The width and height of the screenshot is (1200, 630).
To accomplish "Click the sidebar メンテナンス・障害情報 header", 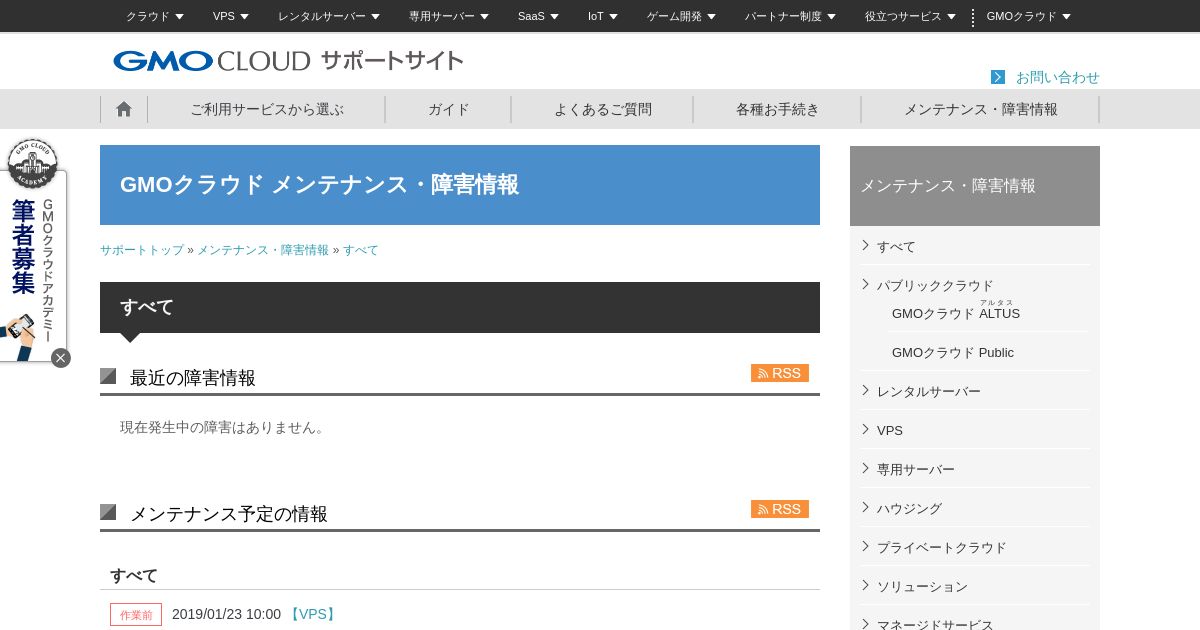I will (x=975, y=186).
